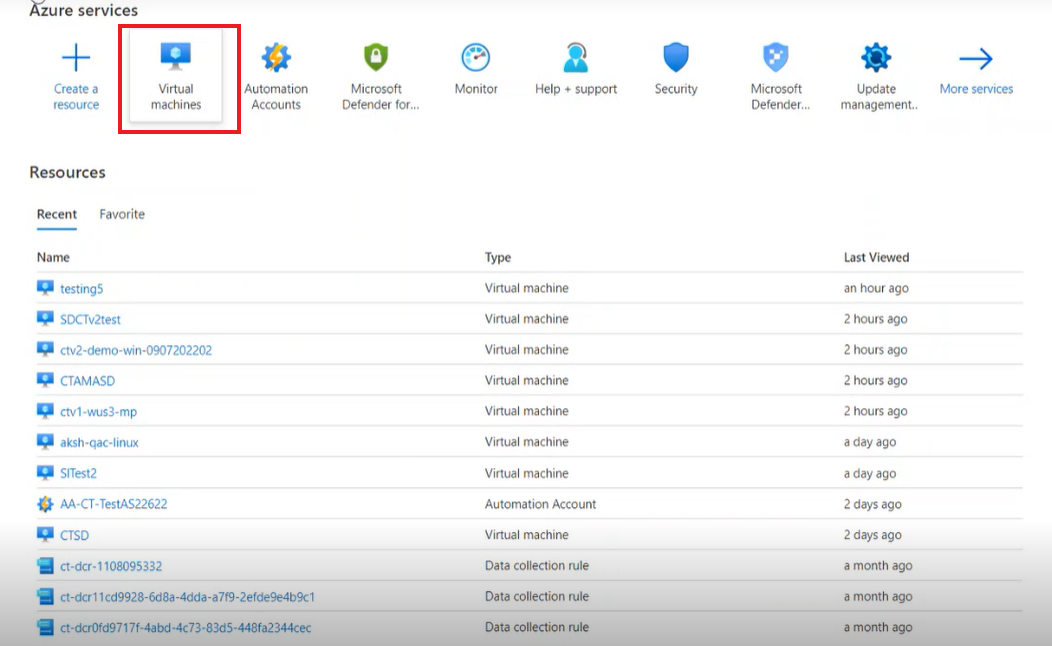
Task: Click the Automation Account icon beside AA-CT-TestAS22622
Action: click(x=44, y=504)
